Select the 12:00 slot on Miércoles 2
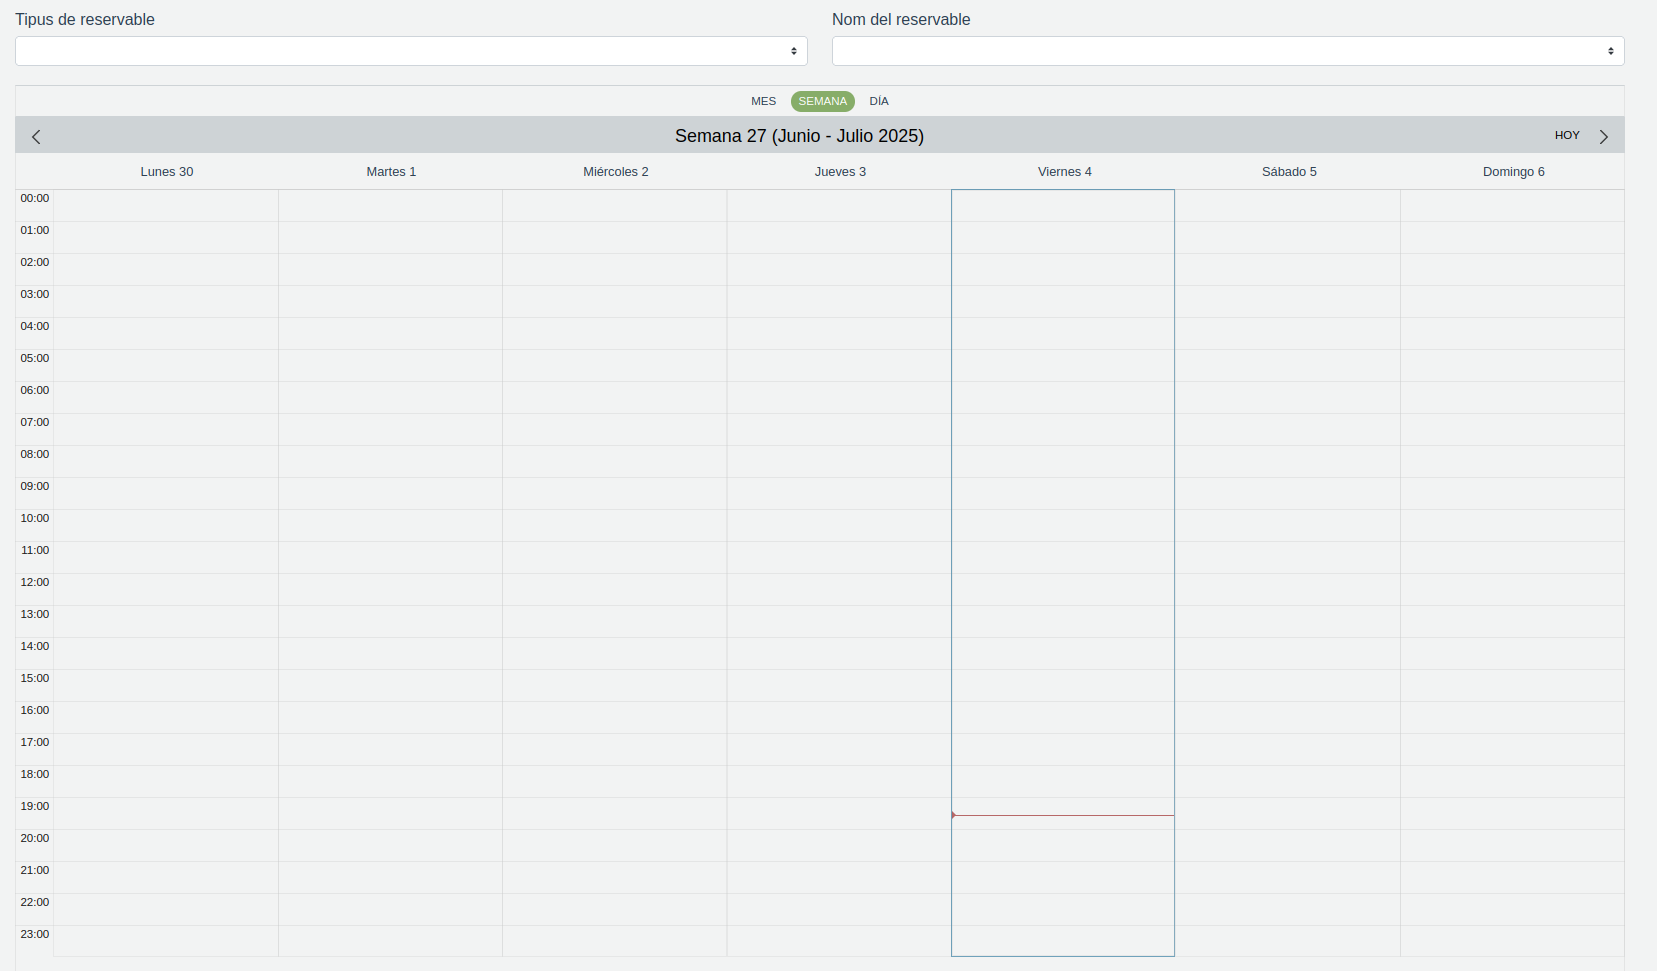1657x971 pixels. [615, 590]
